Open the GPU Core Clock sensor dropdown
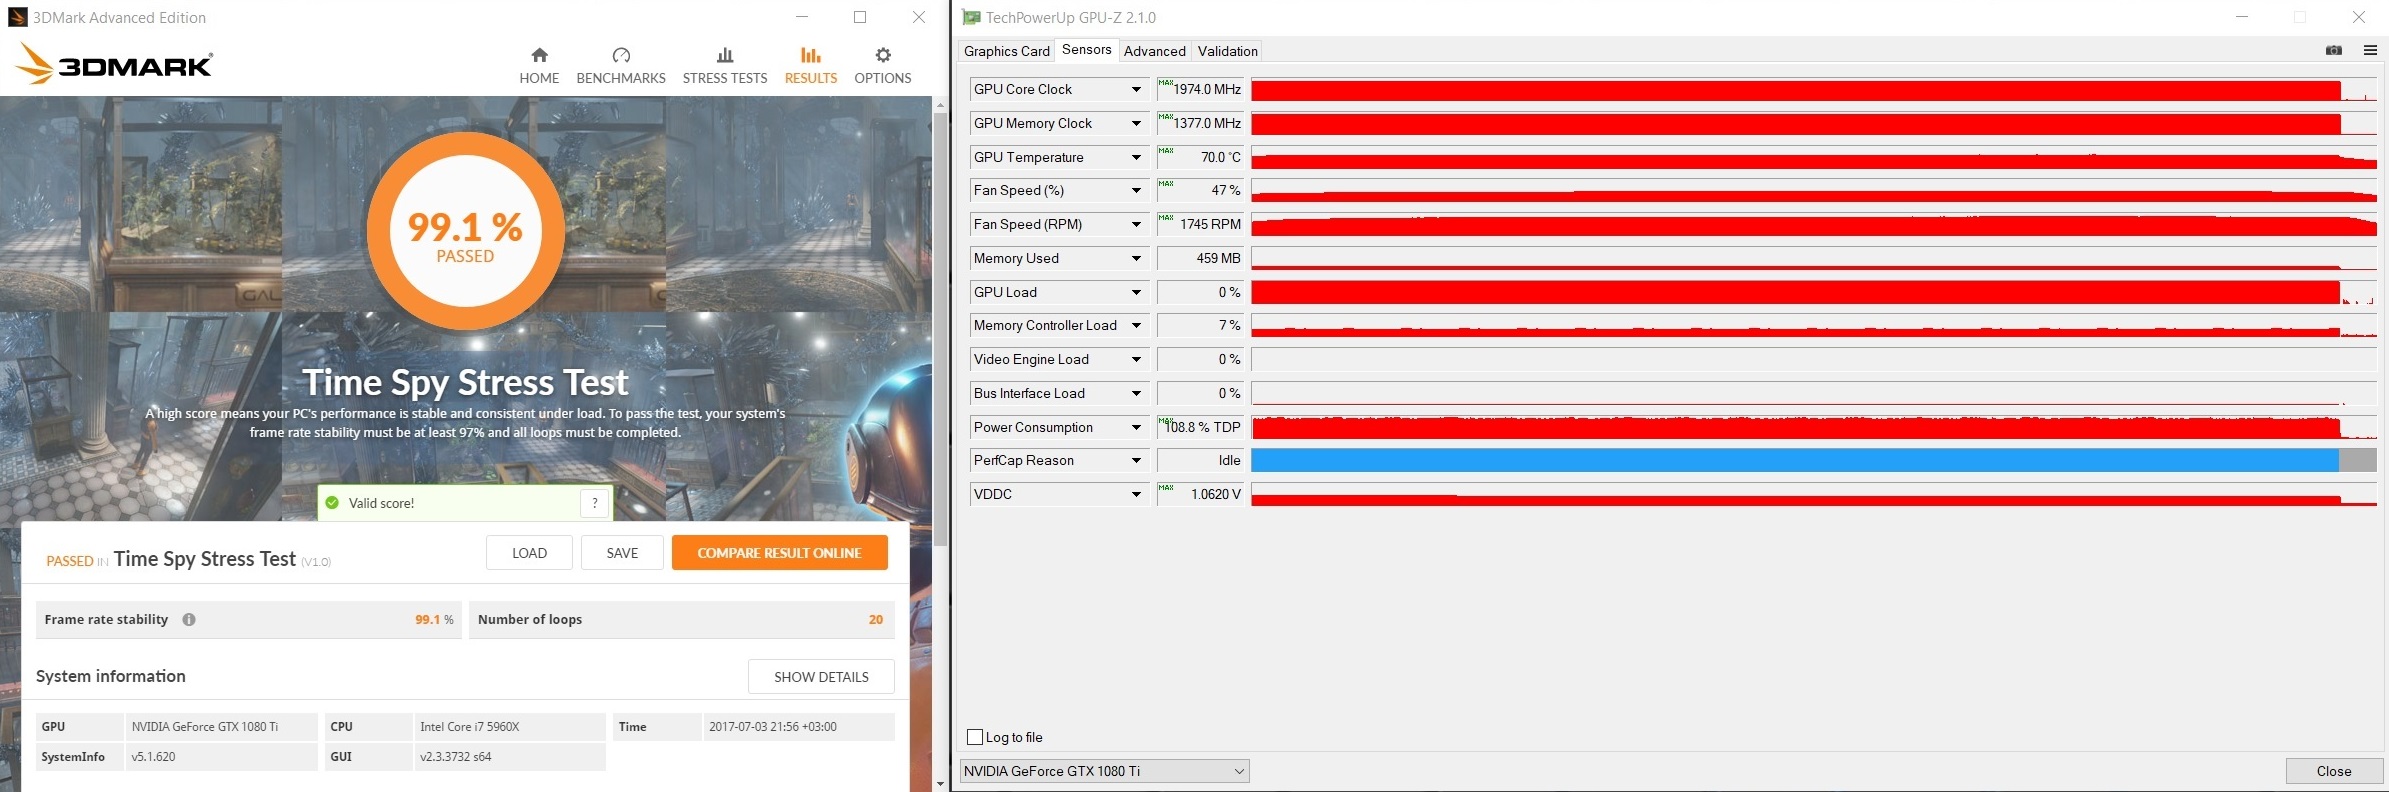 1136,89
